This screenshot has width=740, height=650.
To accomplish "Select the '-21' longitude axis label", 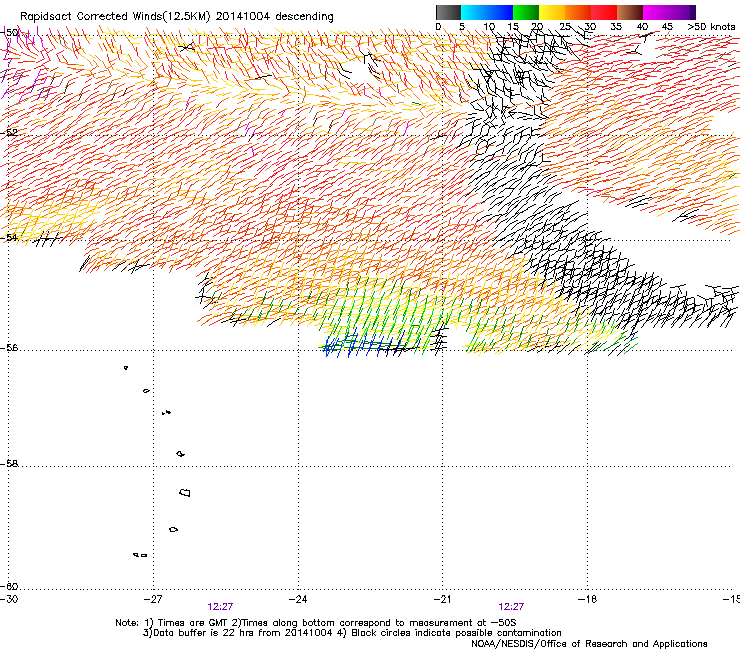I will 443,599.
